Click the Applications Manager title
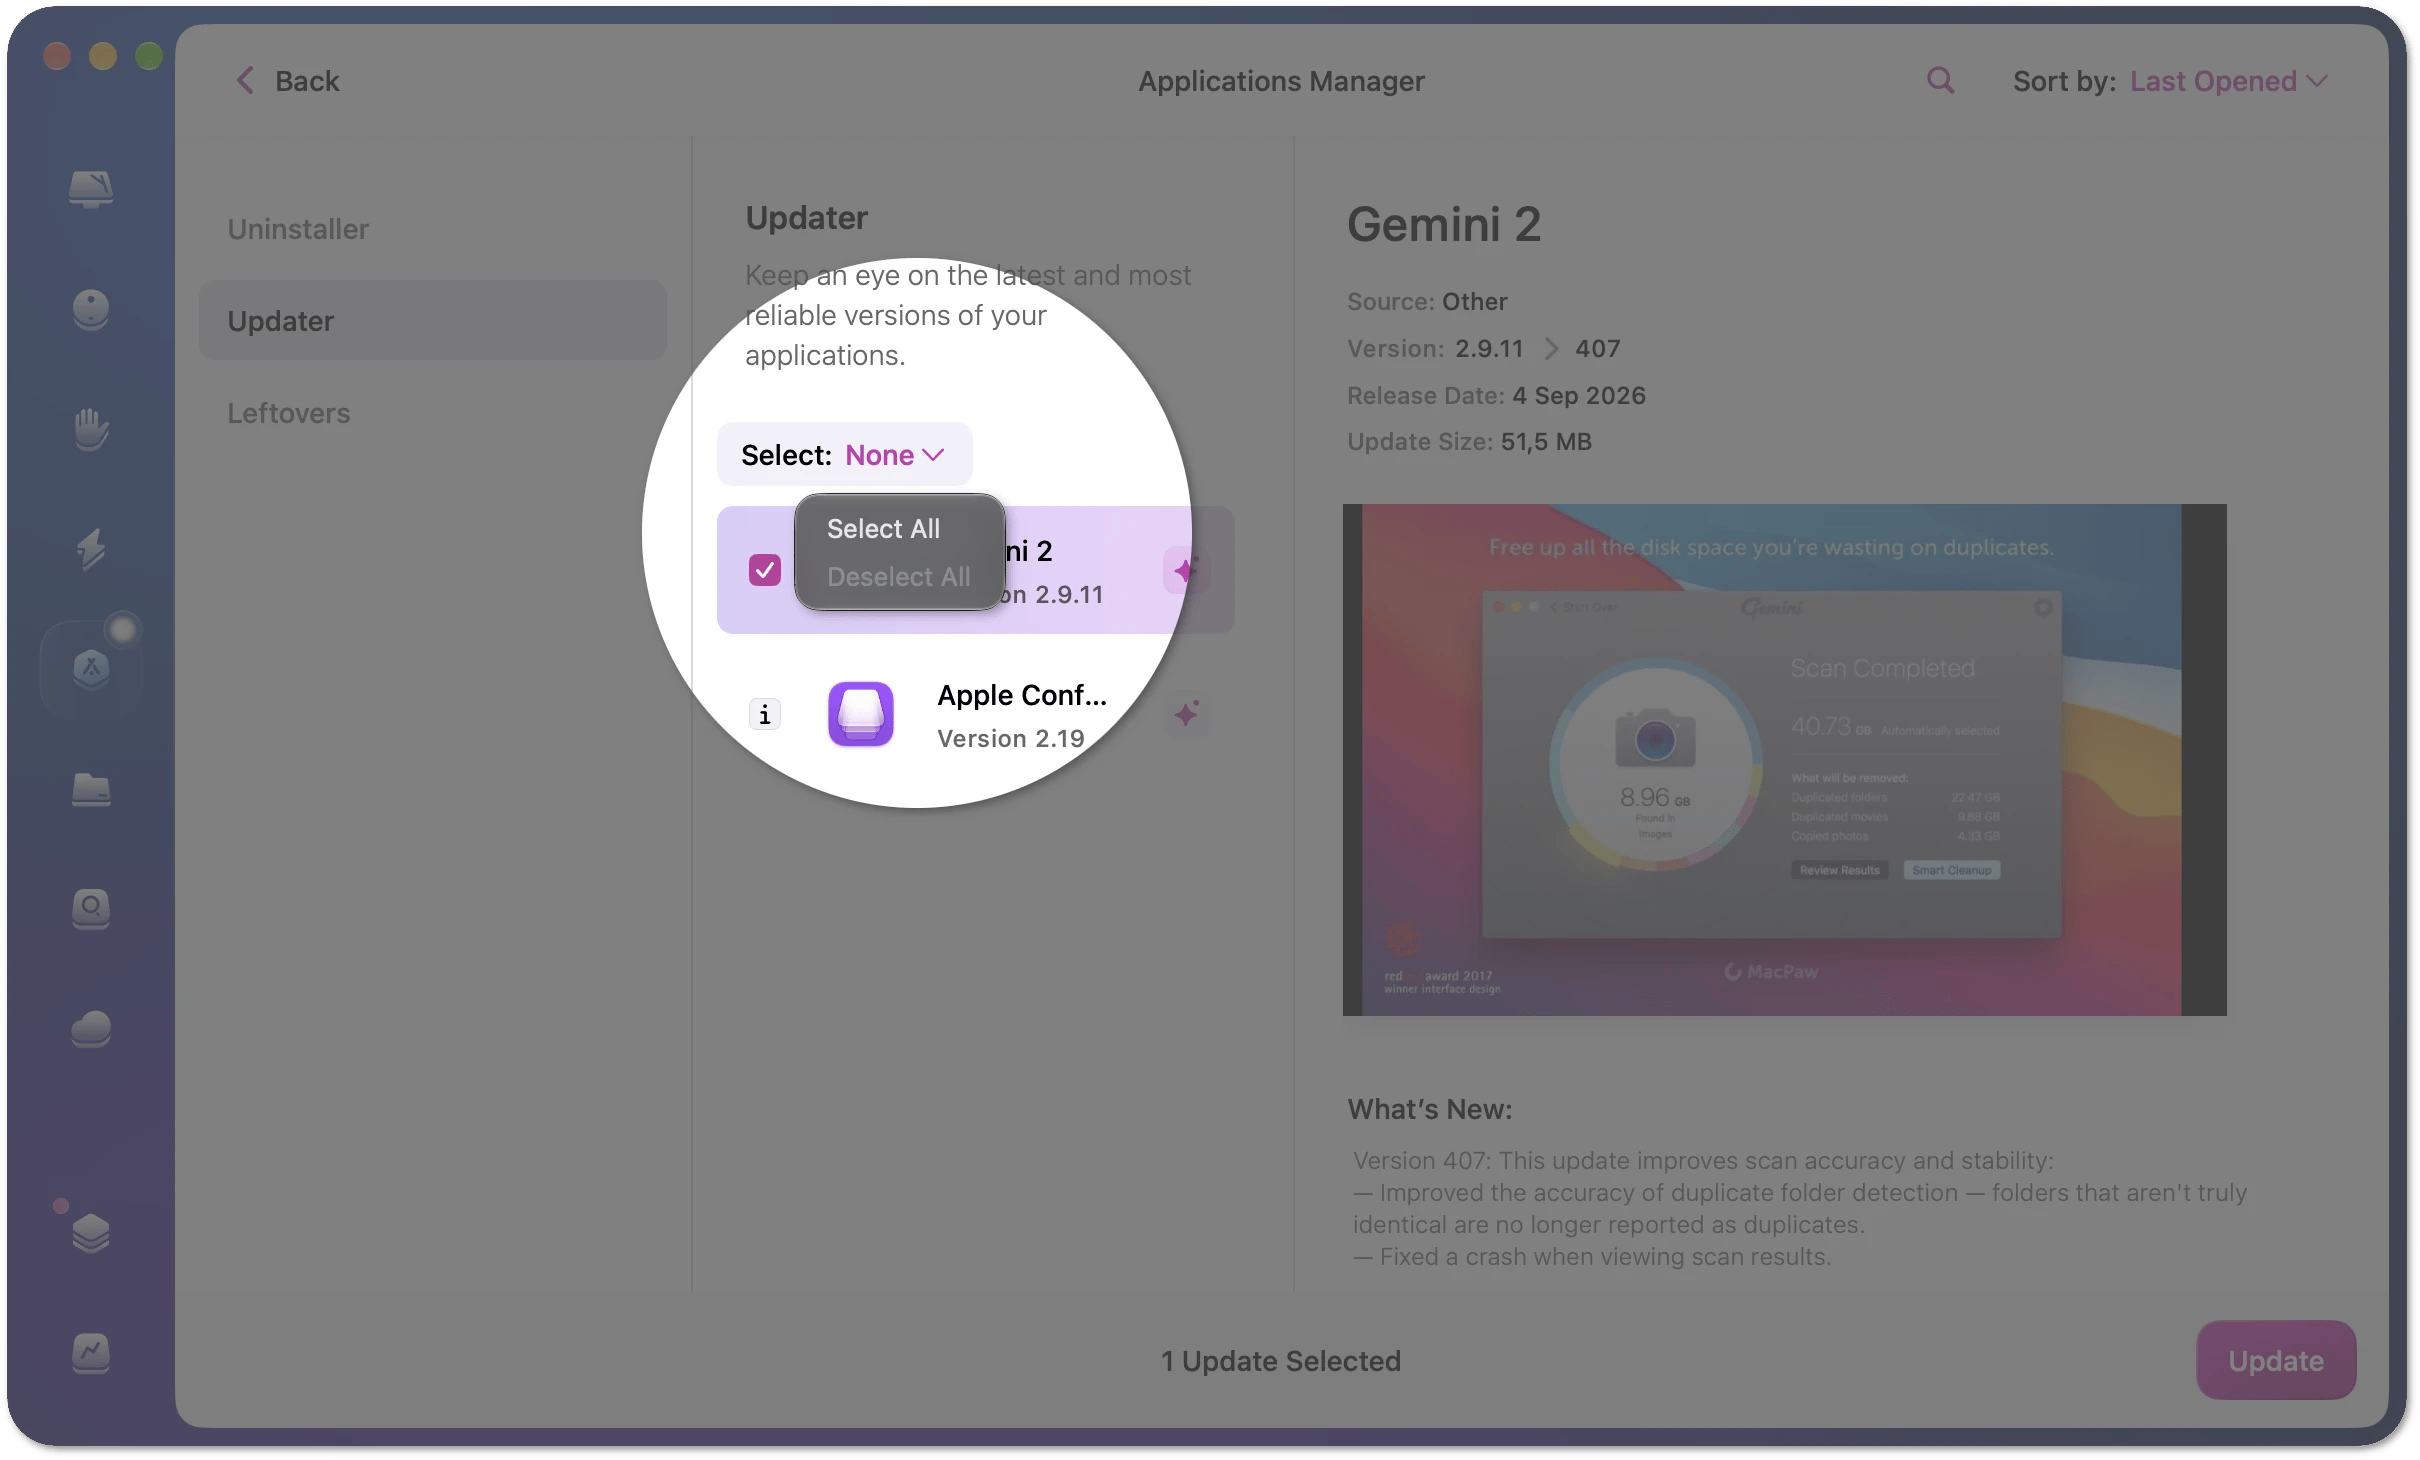This screenshot has width=2420, height=1460. pos(1281,81)
